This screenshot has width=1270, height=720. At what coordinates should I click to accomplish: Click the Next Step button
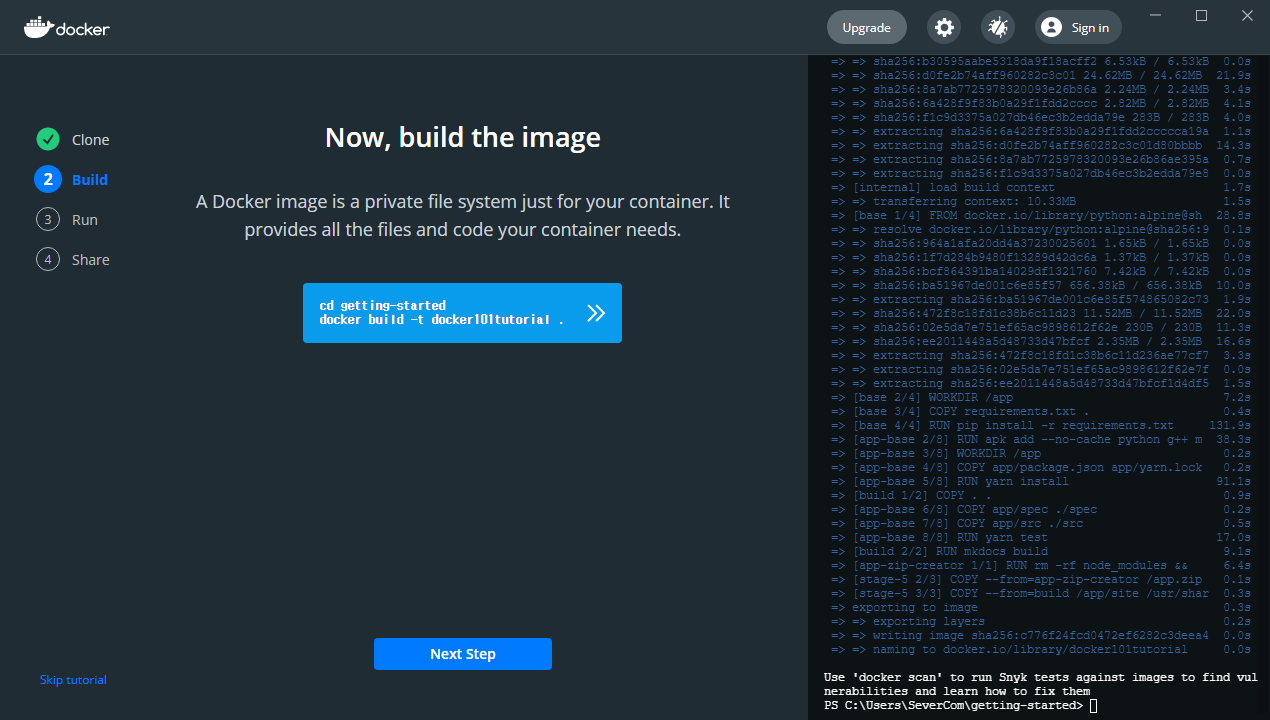click(x=463, y=654)
